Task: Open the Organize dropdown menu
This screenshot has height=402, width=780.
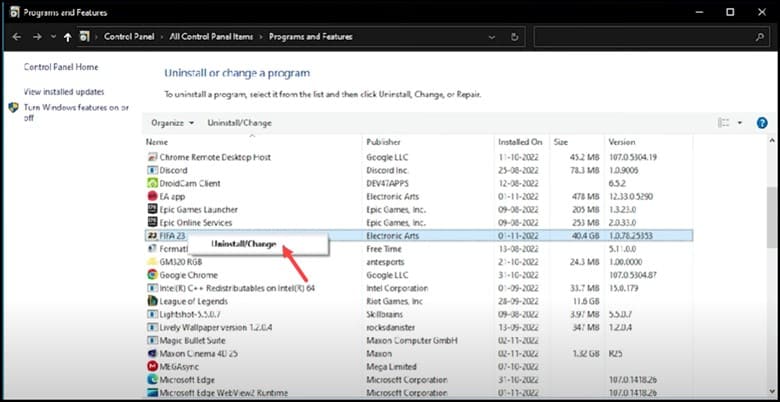Action: (x=172, y=123)
